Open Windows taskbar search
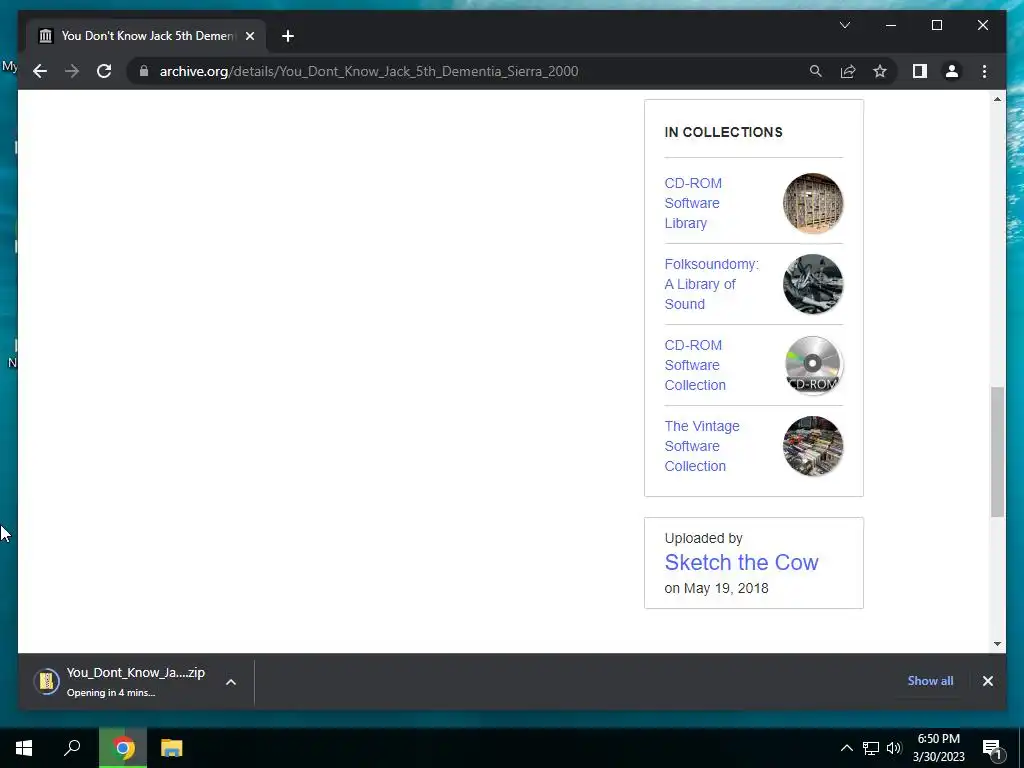Viewport: 1024px width, 768px height. (72, 748)
